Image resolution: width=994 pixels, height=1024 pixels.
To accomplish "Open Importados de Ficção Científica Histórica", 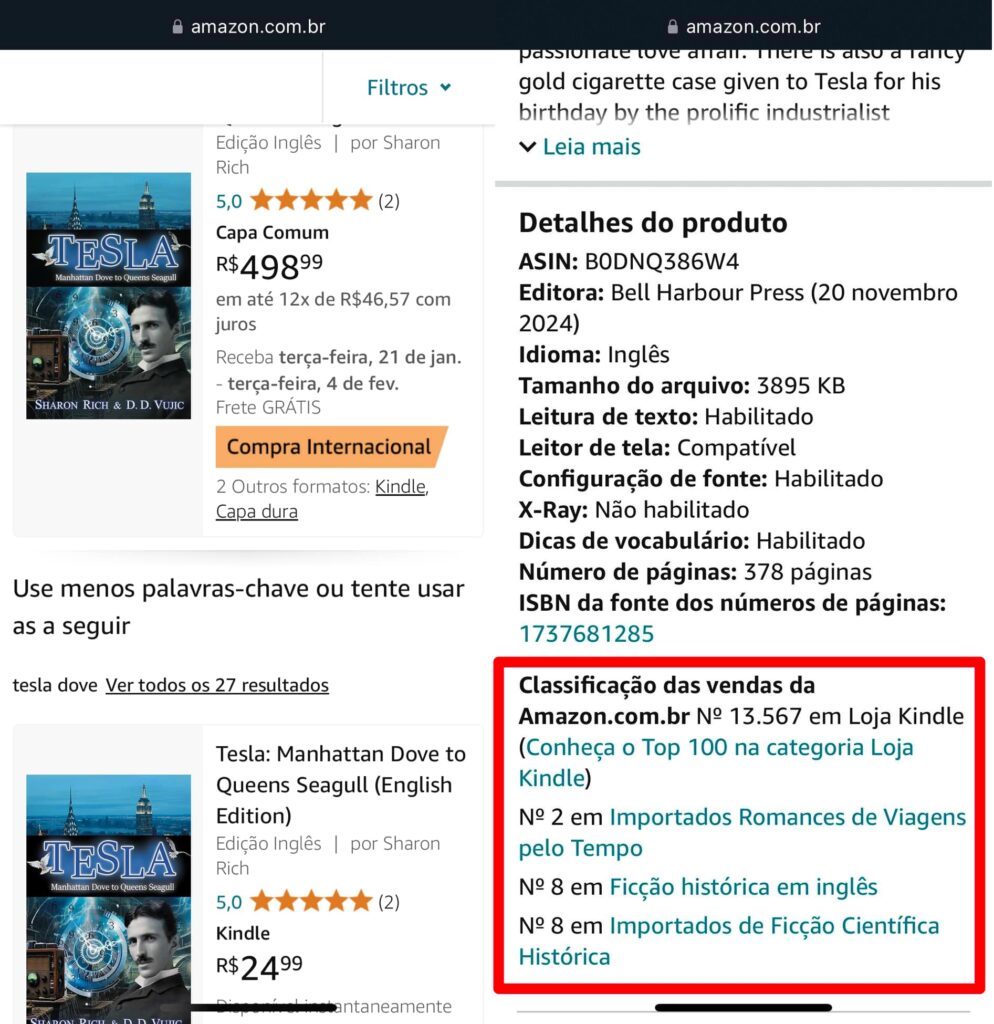I will tap(729, 941).
